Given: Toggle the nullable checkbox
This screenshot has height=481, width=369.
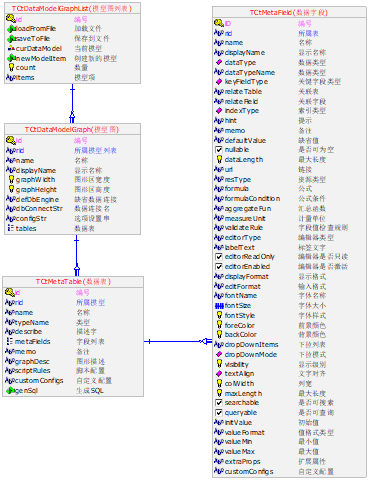Looking at the screenshot, I should point(219,150).
